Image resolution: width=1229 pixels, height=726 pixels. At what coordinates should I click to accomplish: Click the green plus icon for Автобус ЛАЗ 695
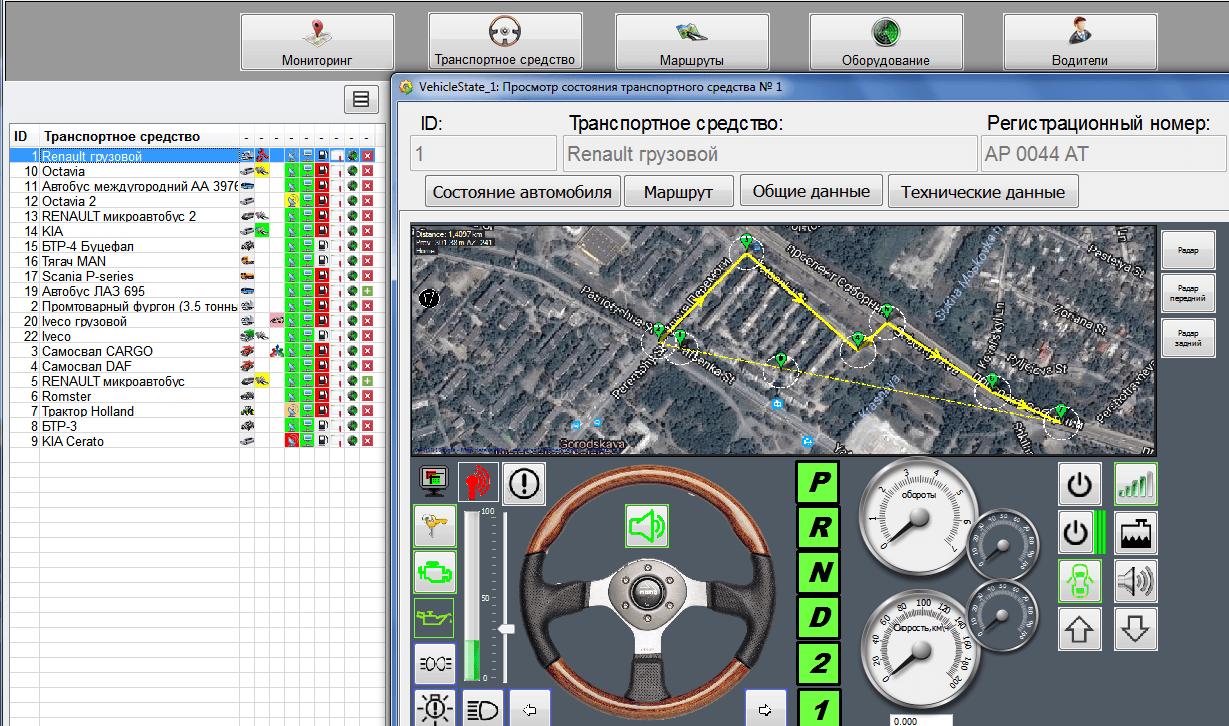[x=368, y=291]
